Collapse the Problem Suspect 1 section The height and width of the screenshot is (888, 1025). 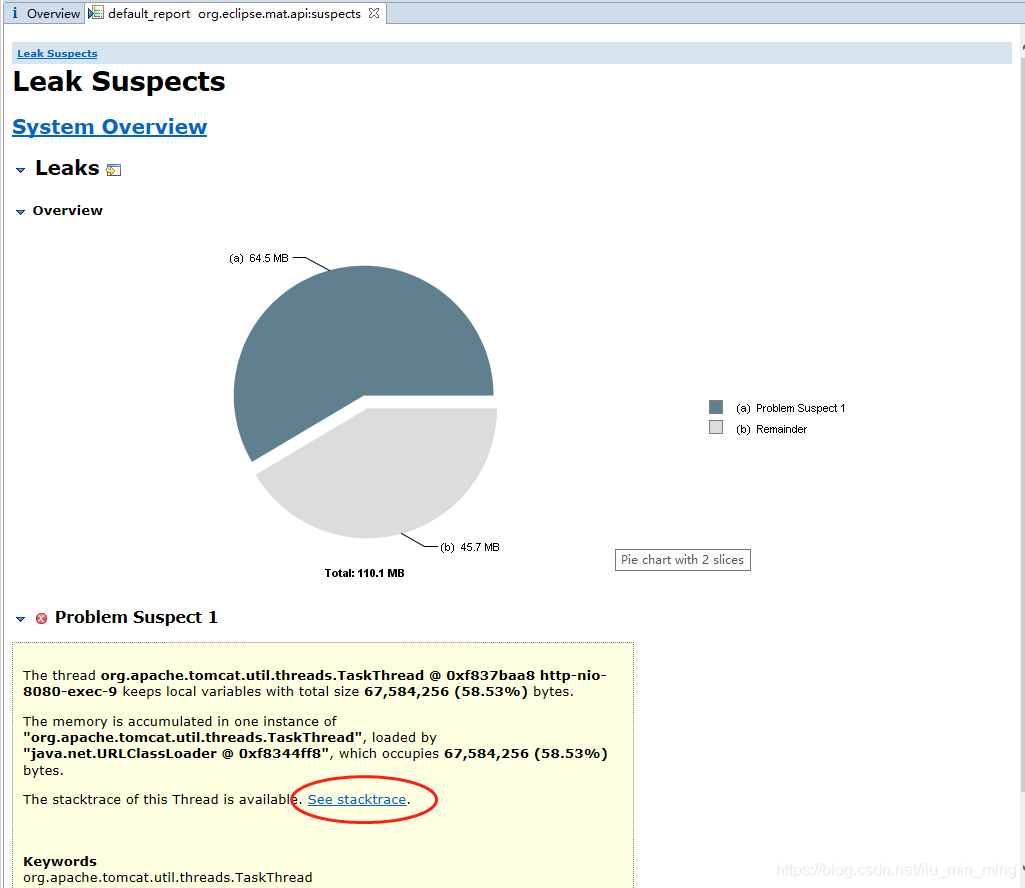[x=20, y=619]
